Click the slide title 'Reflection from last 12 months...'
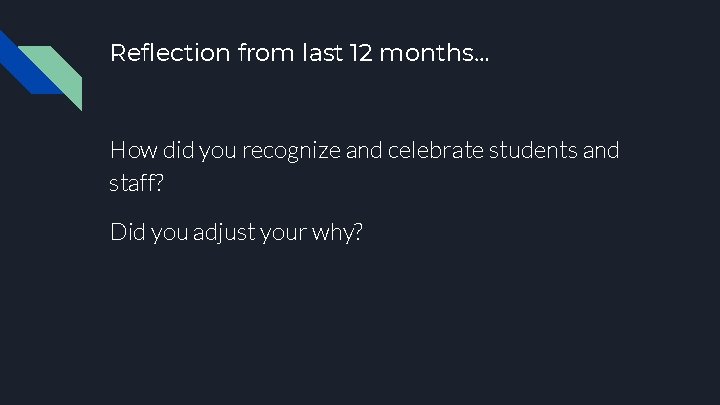720x405 pixels. tap(300, 53)
